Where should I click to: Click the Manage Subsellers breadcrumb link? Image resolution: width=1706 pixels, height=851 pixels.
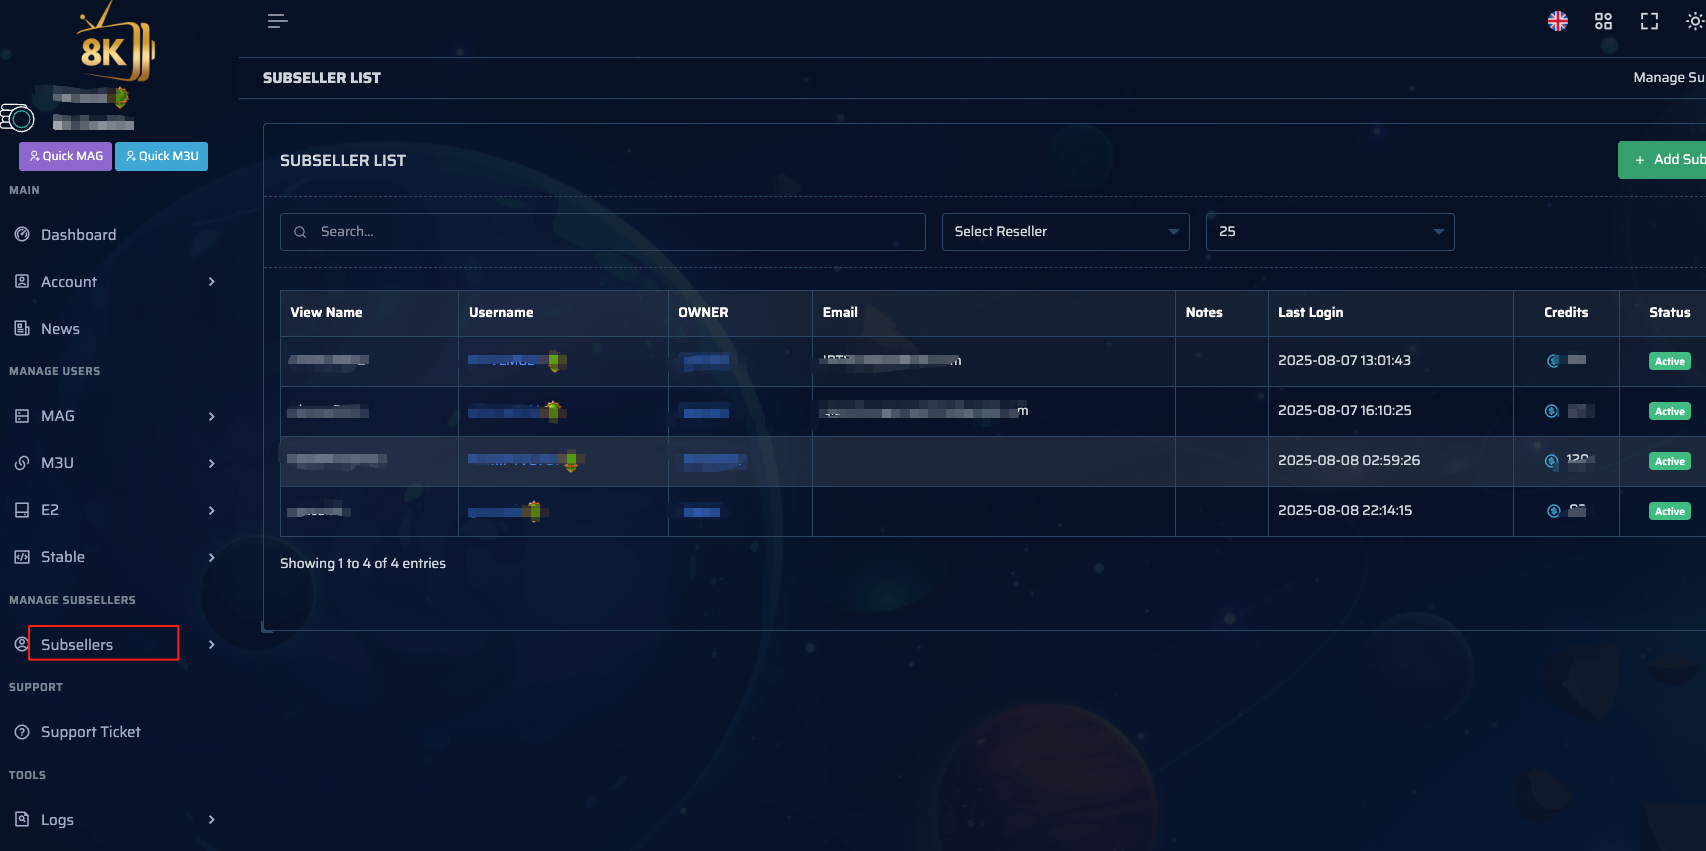(1669, 77)
